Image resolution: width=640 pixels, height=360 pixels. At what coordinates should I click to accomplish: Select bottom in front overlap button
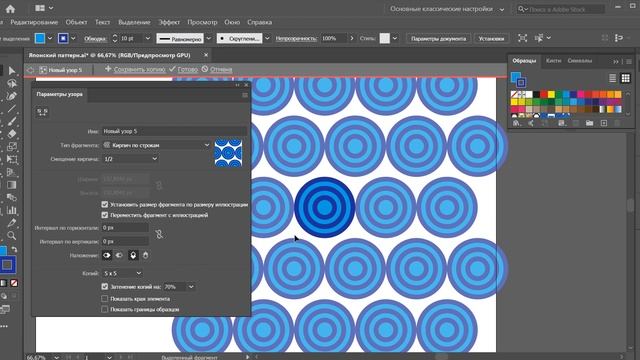[145, 256]
